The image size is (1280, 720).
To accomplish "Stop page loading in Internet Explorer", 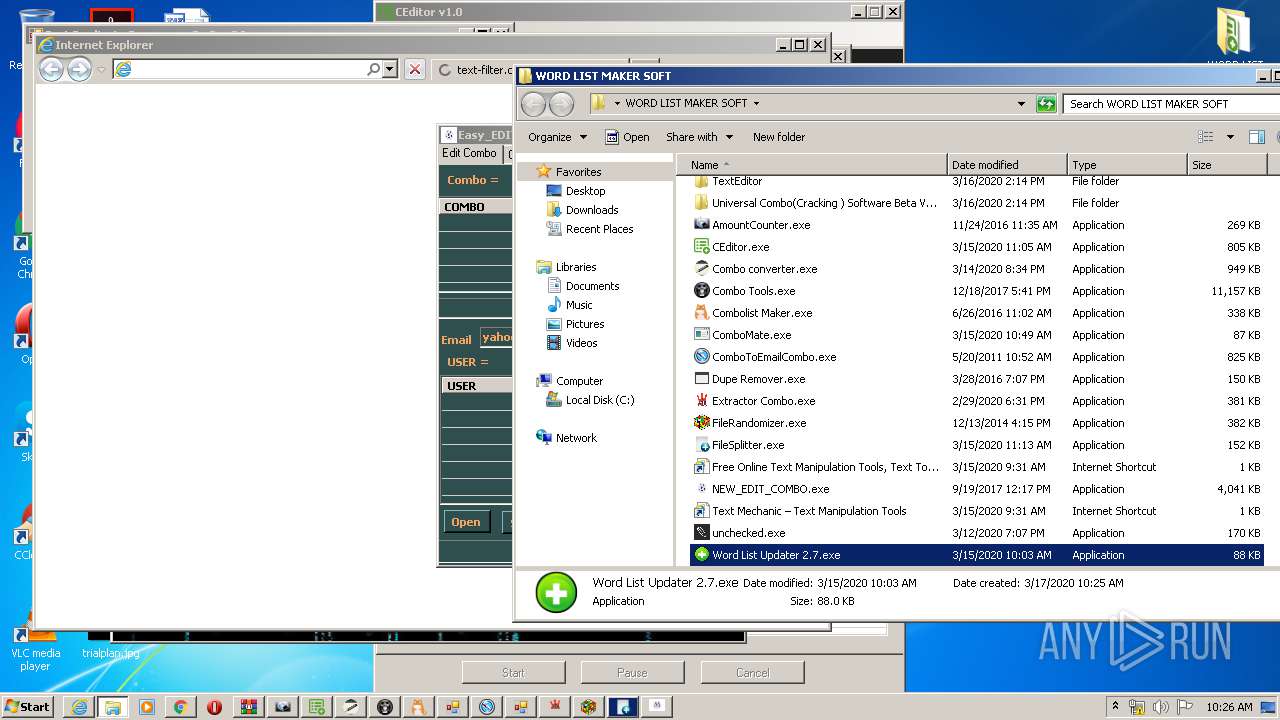I will click(x=415, y=69).
